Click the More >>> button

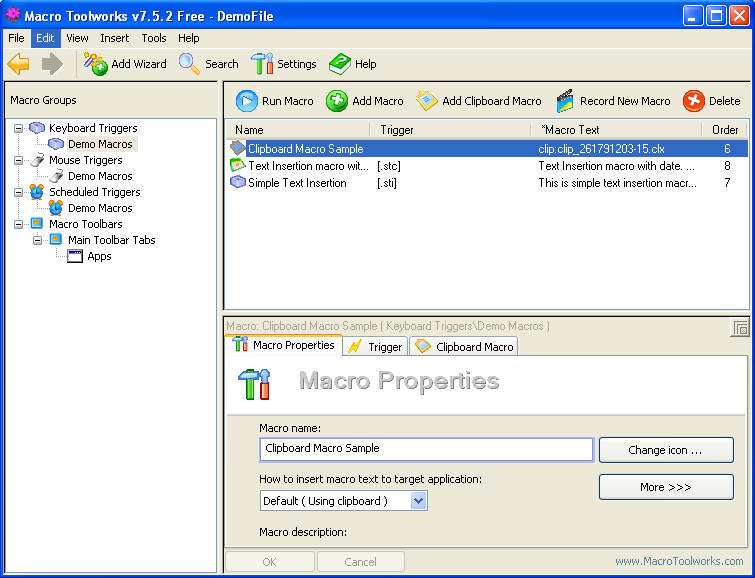tap(665, 487)
